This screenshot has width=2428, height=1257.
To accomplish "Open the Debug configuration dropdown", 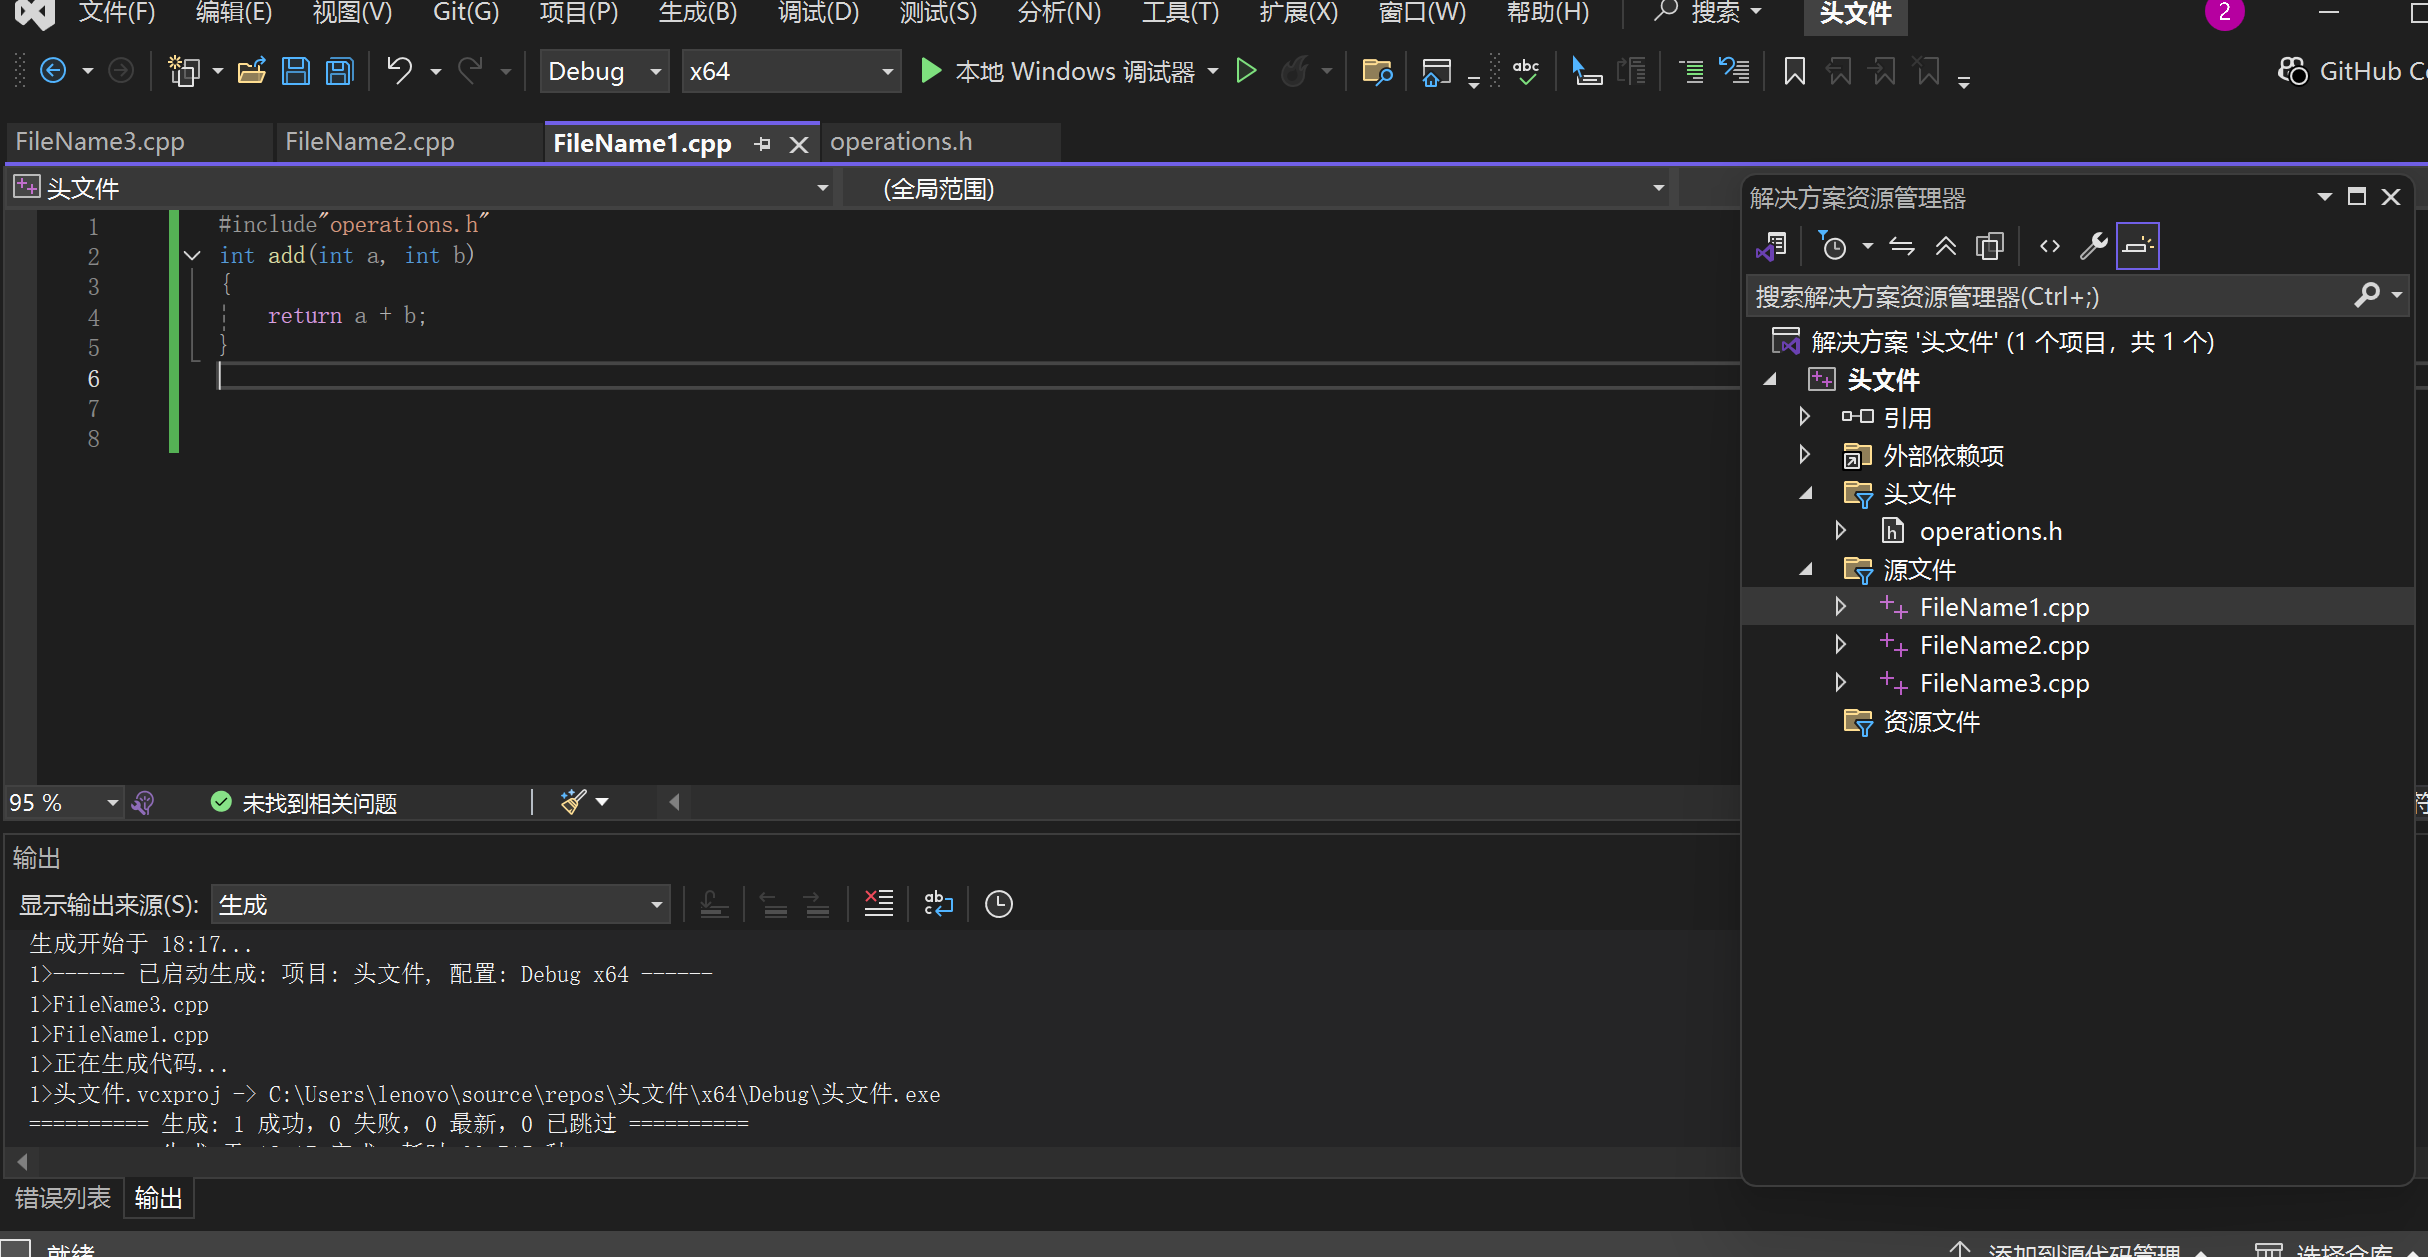I will coord(604,71).
